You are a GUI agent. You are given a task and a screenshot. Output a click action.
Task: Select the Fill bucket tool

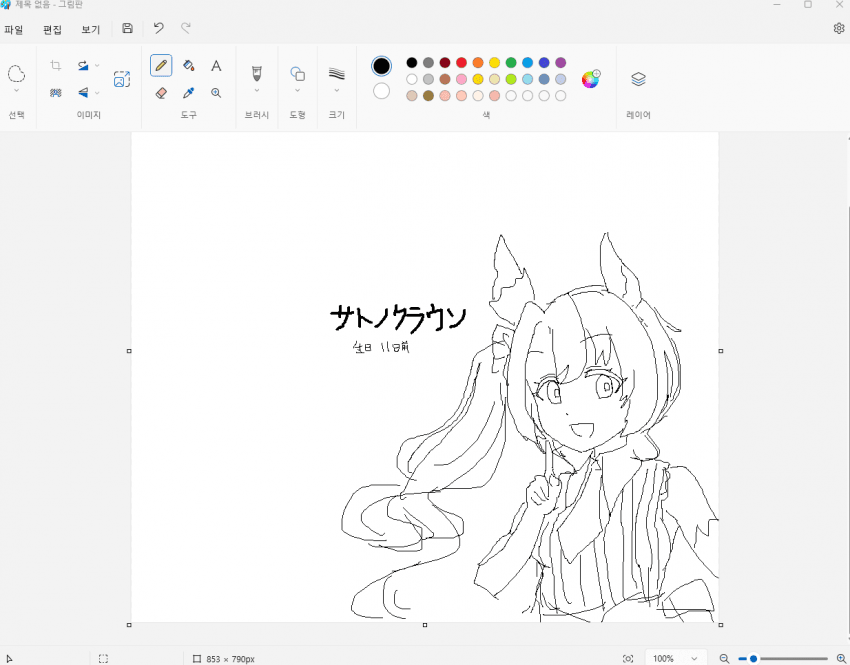(x=189, y=66)
